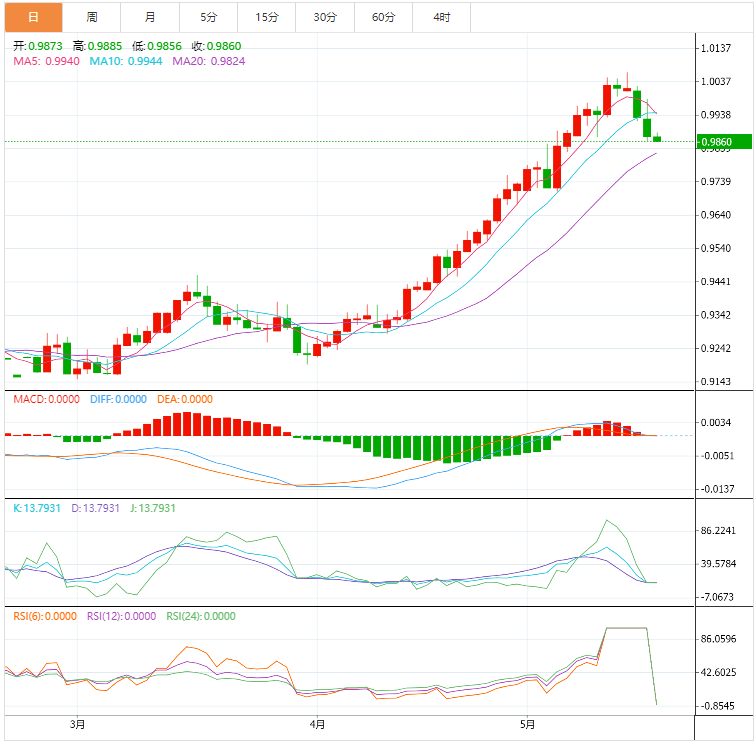Select the 周 weekly tab
Screen dimensions: 756x747
point(91,17)
